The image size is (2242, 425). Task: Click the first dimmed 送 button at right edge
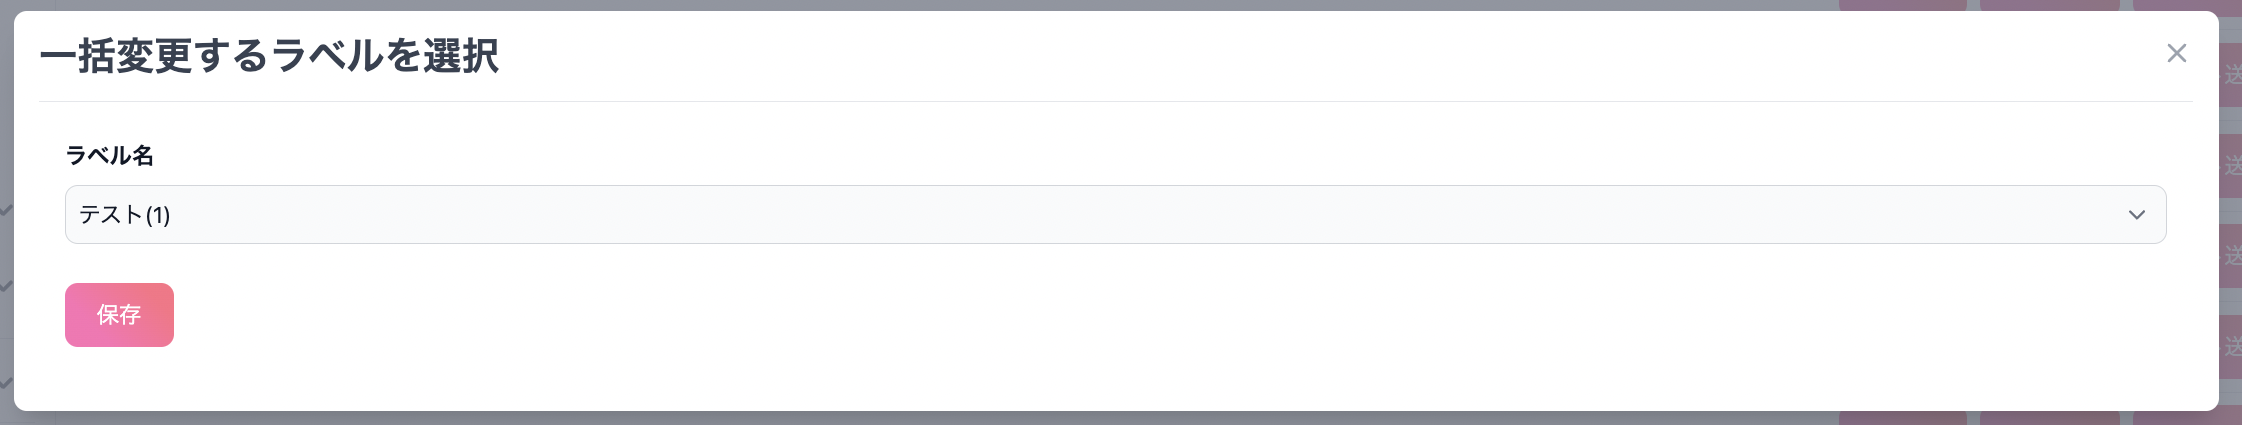coord(2231,75)
